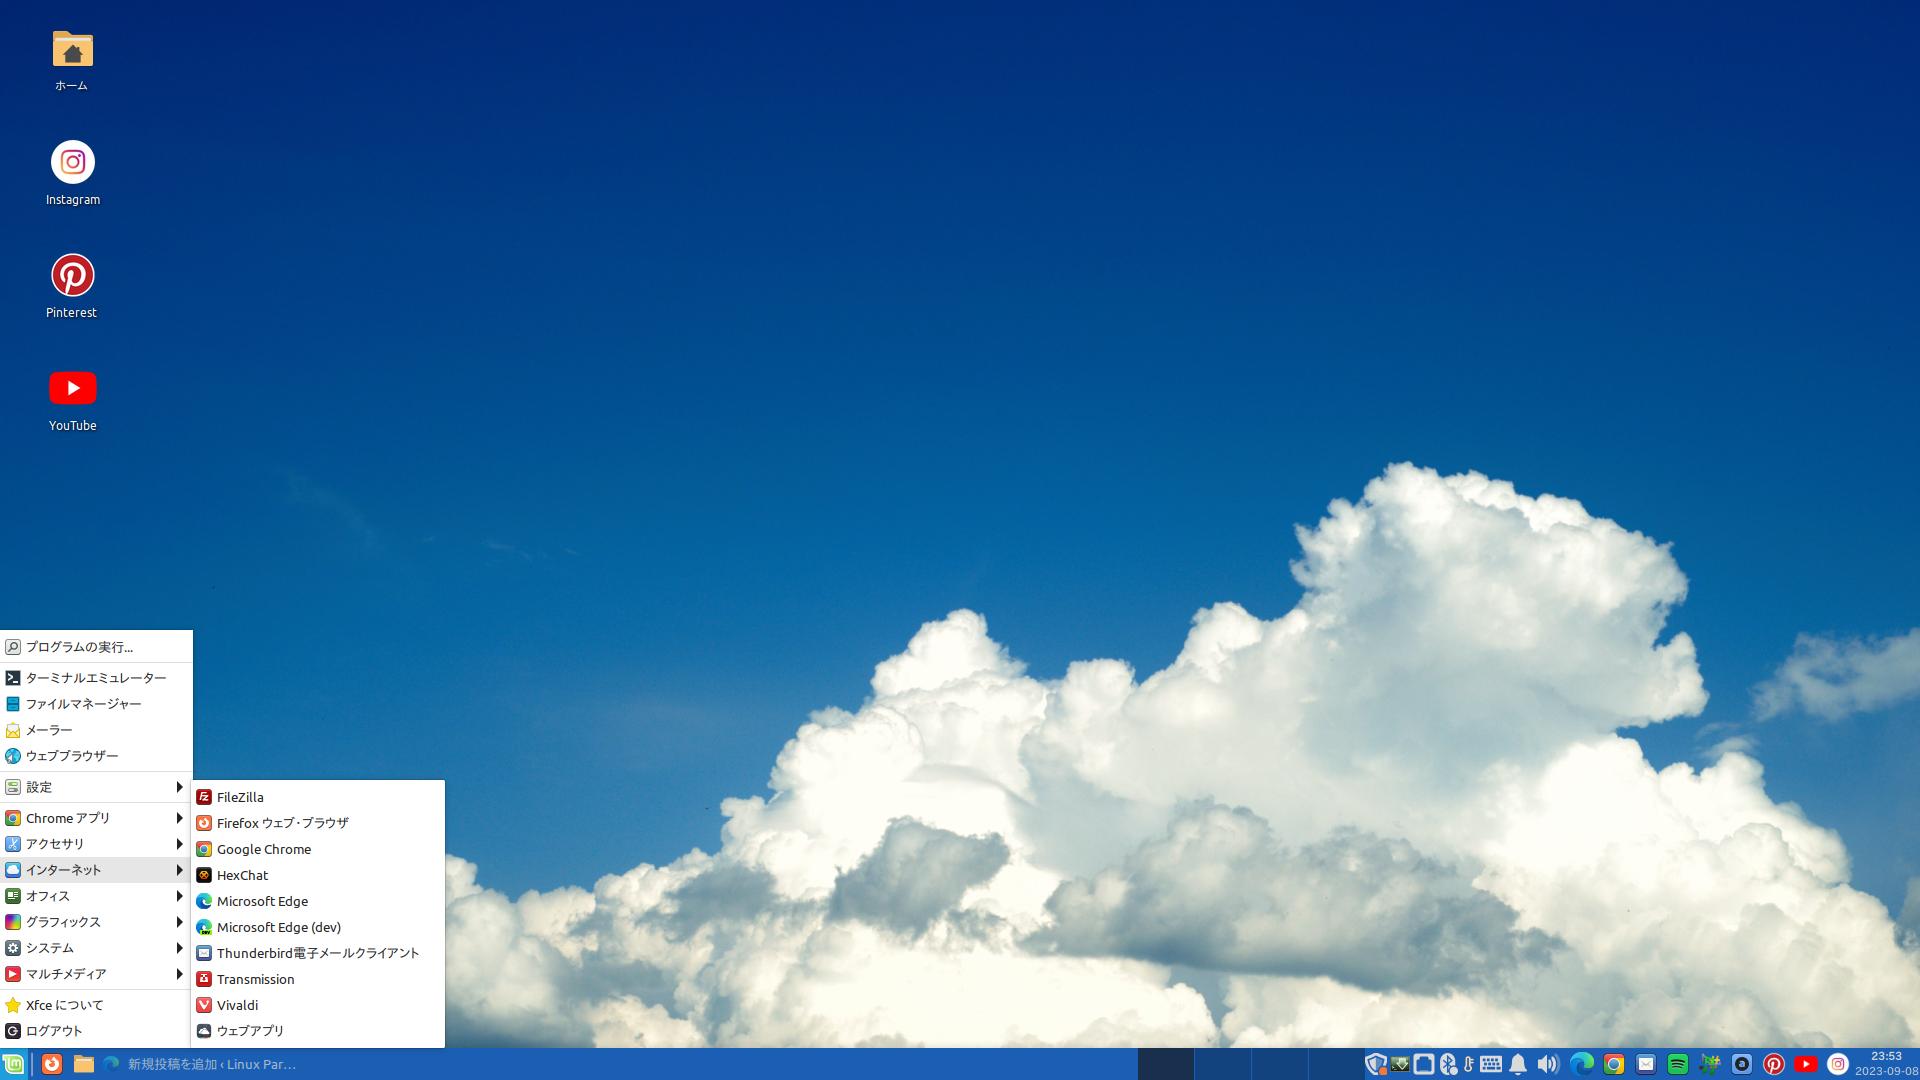Launch Microsoft Edge from the right panel
Image resolution: width=1920 pixels, height=1080 pixels.
(1582, 1064)
